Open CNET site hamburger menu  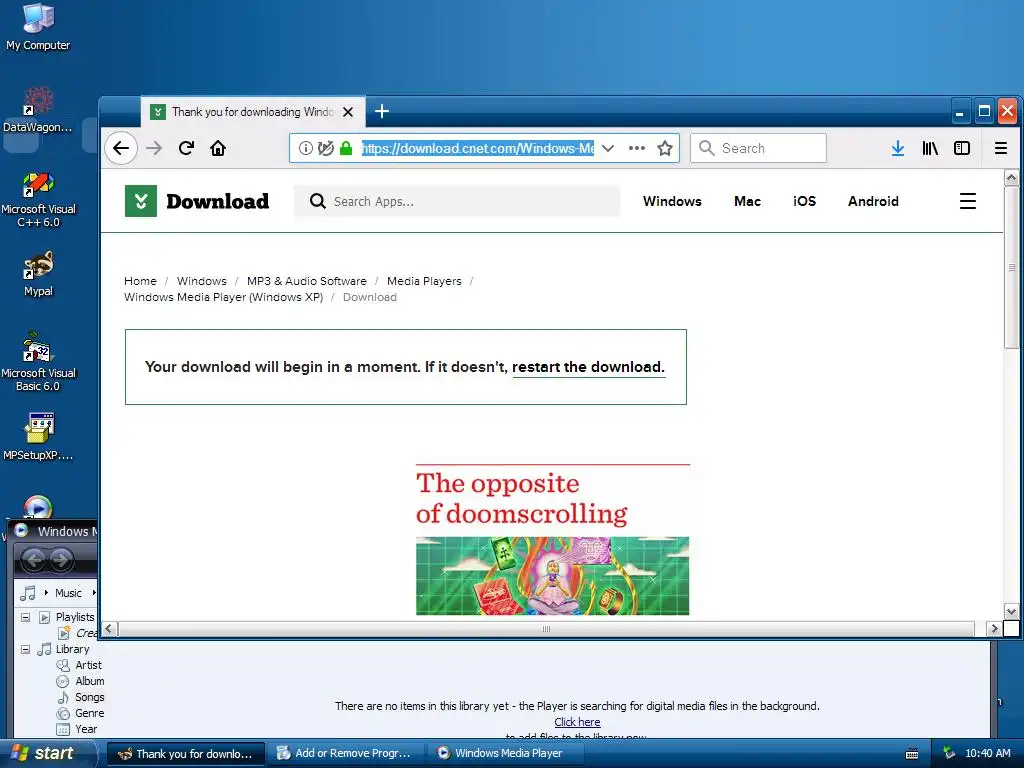(x=968, y=201)
